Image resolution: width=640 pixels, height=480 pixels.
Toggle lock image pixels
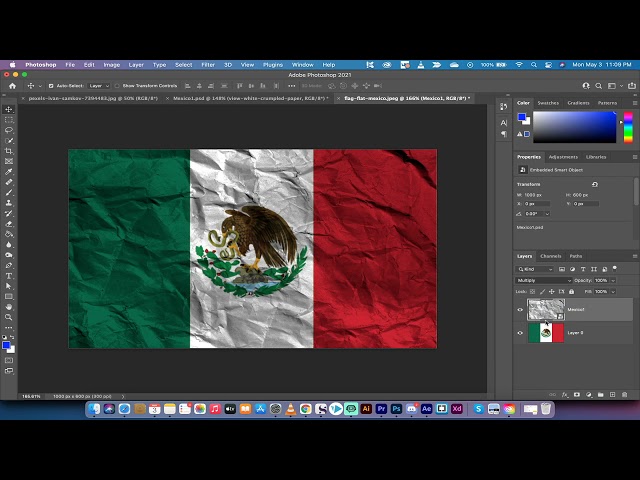pyautogui.click(x=542, y=291)
